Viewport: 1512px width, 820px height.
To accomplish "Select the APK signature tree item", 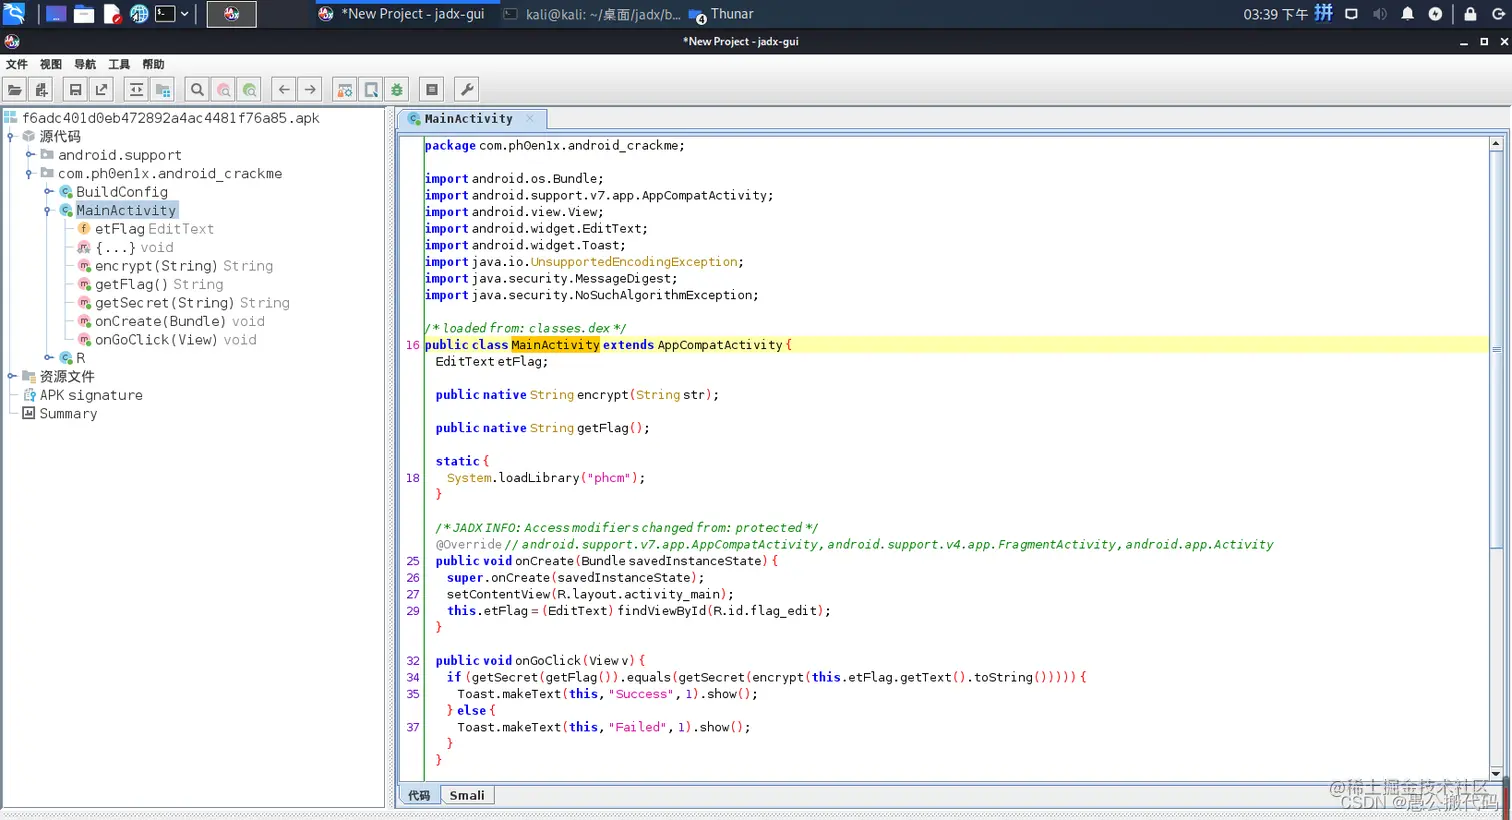I will point(91,395).
